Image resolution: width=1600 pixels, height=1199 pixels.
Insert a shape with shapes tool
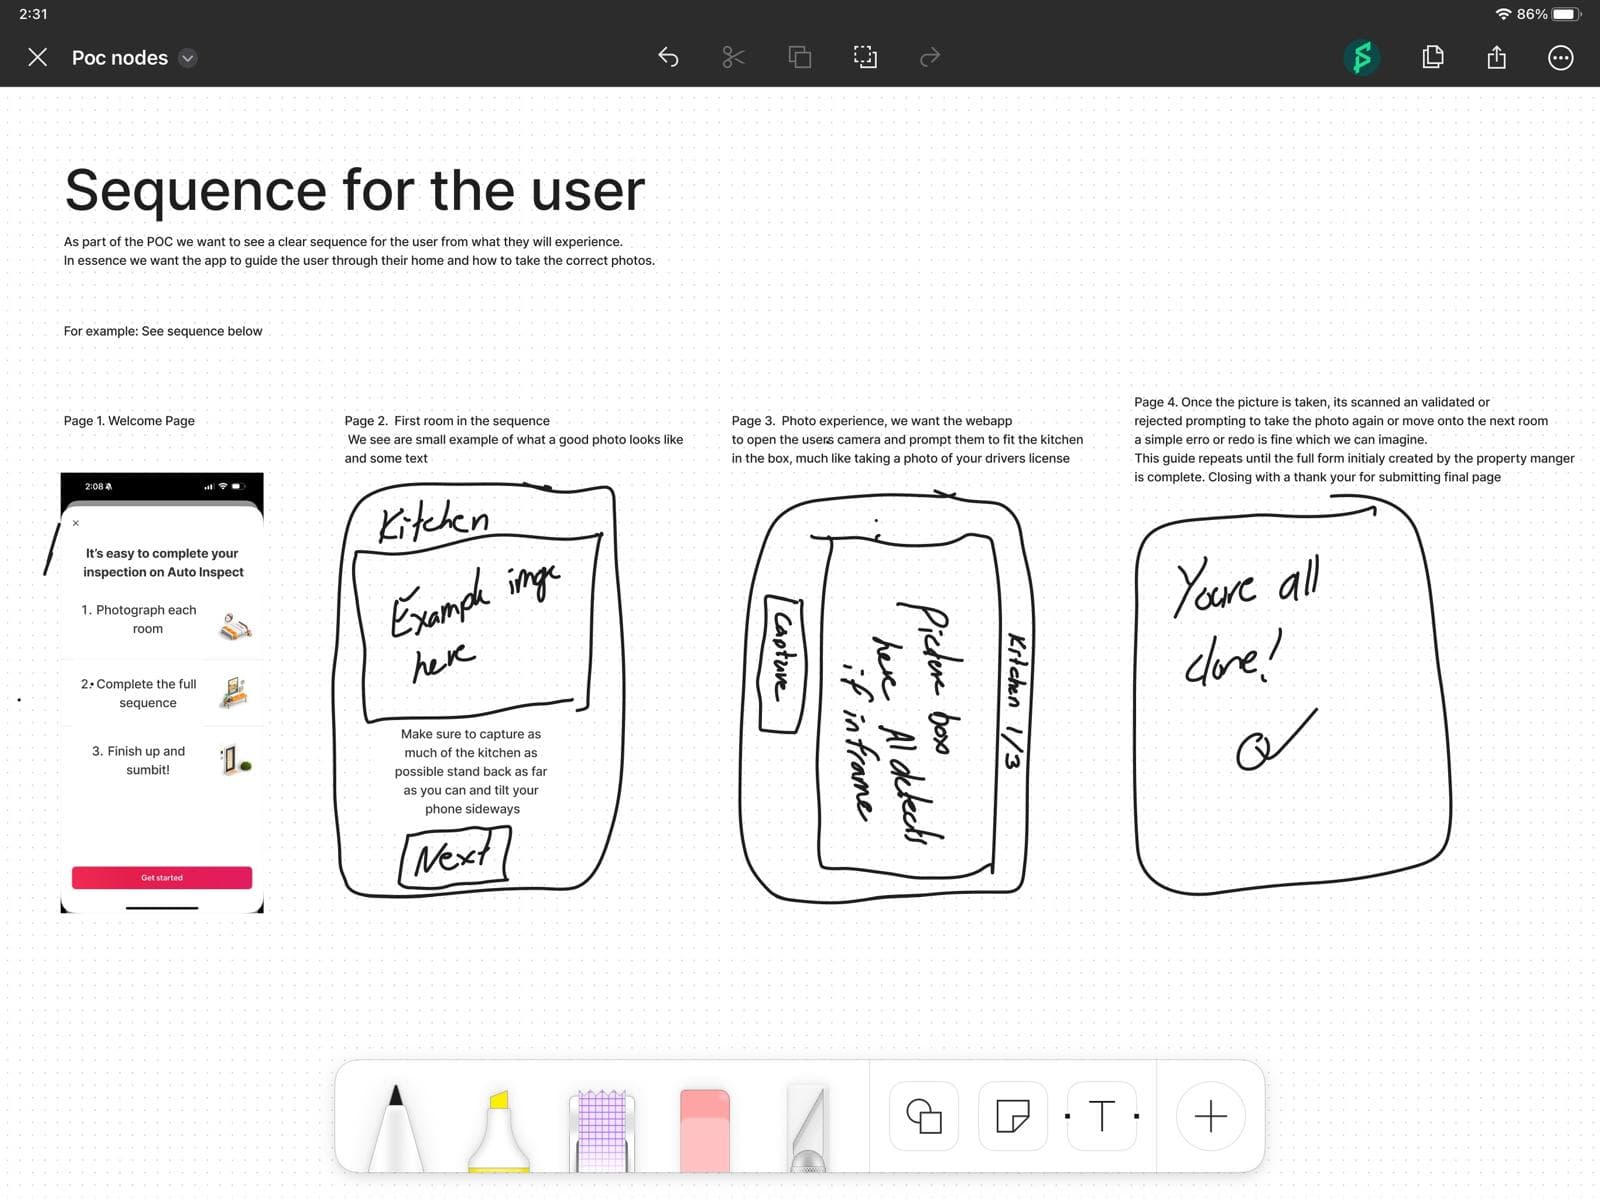[x=924, y=1116]
